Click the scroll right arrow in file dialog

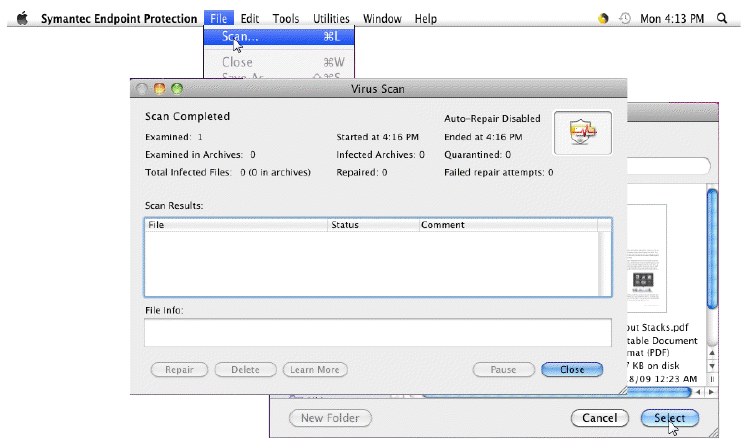click(x=711, y=392)
